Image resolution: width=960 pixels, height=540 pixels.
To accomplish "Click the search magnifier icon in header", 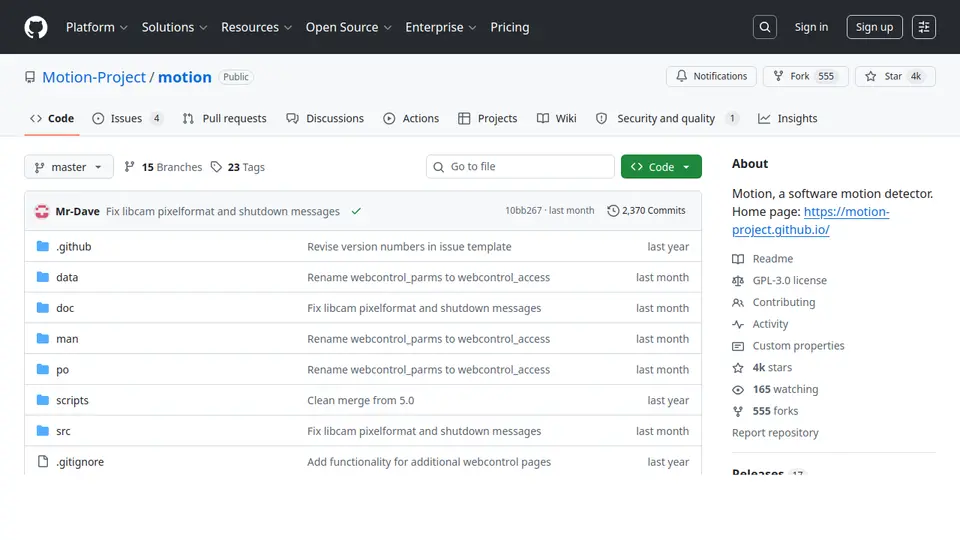I will click(765, 27).
